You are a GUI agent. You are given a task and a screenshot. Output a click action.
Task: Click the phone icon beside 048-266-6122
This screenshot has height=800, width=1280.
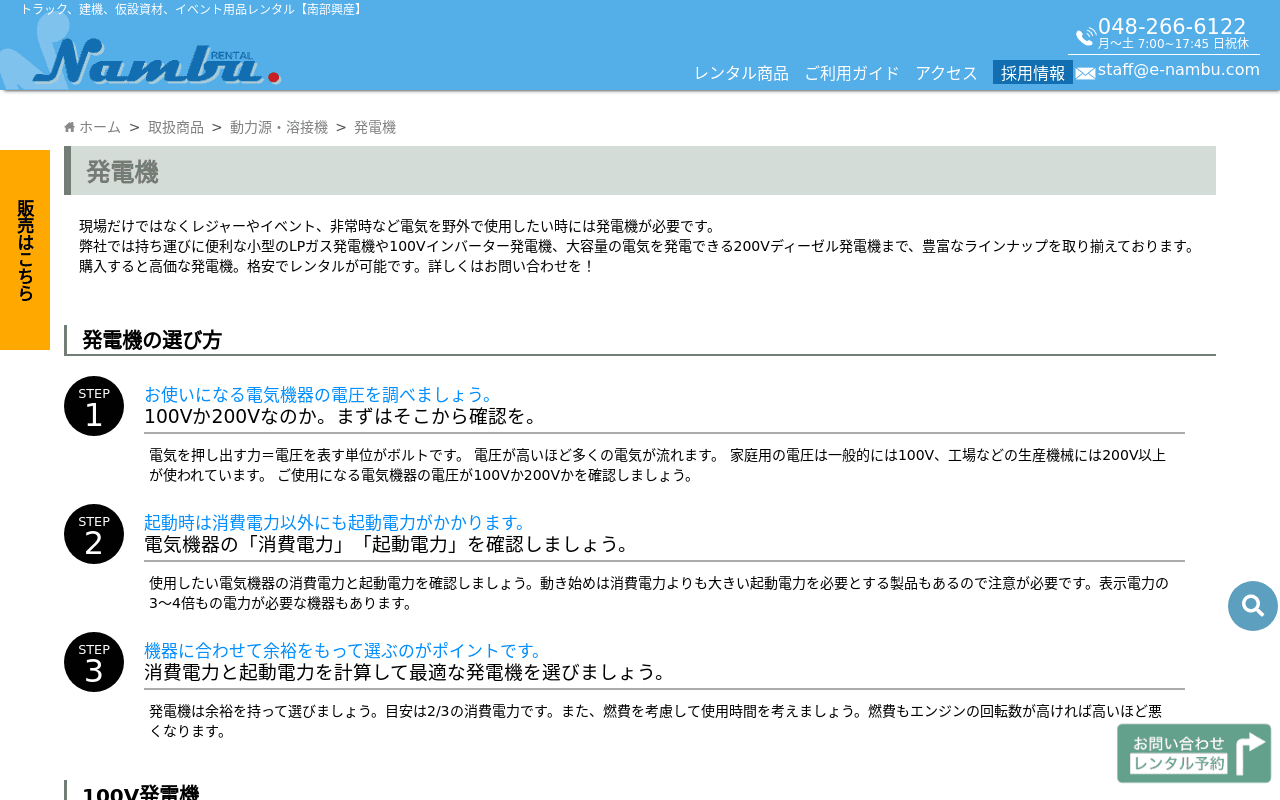1085,37
